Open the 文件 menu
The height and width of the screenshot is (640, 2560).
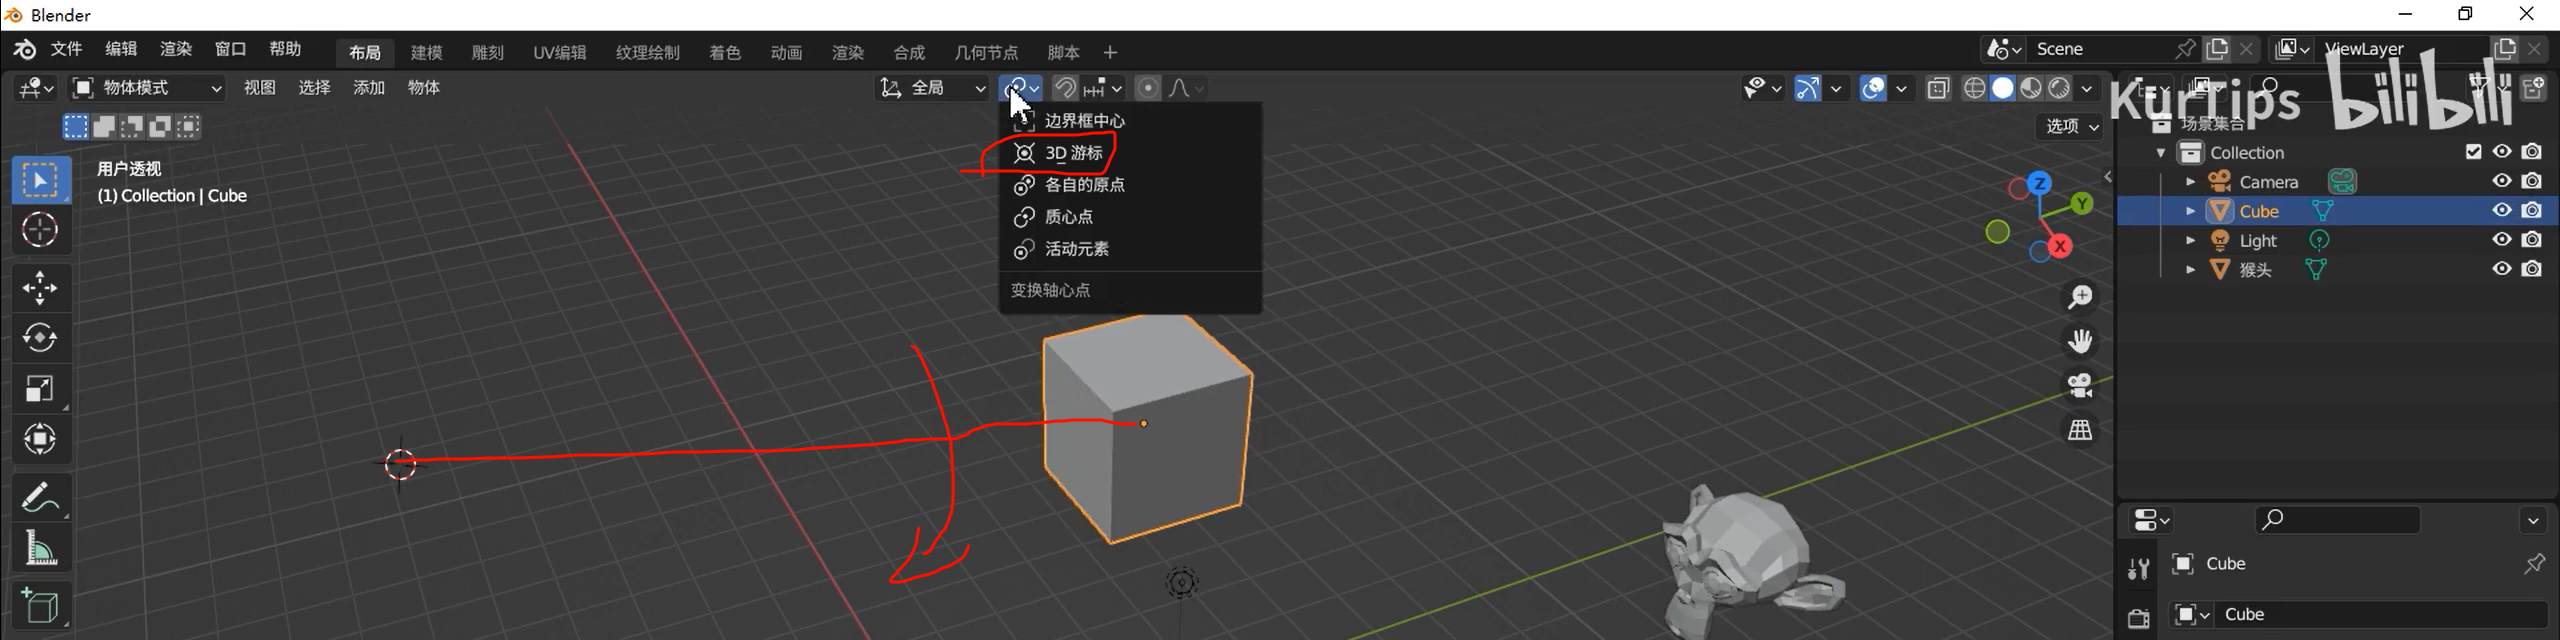(66, 49)
